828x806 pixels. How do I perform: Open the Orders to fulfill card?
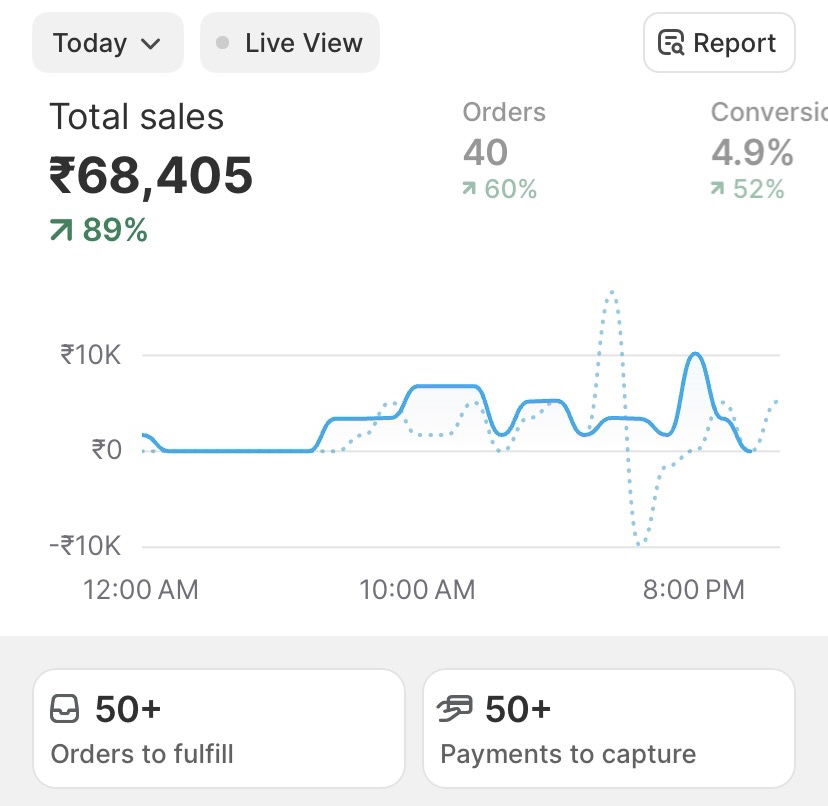[x=218, y=729]
